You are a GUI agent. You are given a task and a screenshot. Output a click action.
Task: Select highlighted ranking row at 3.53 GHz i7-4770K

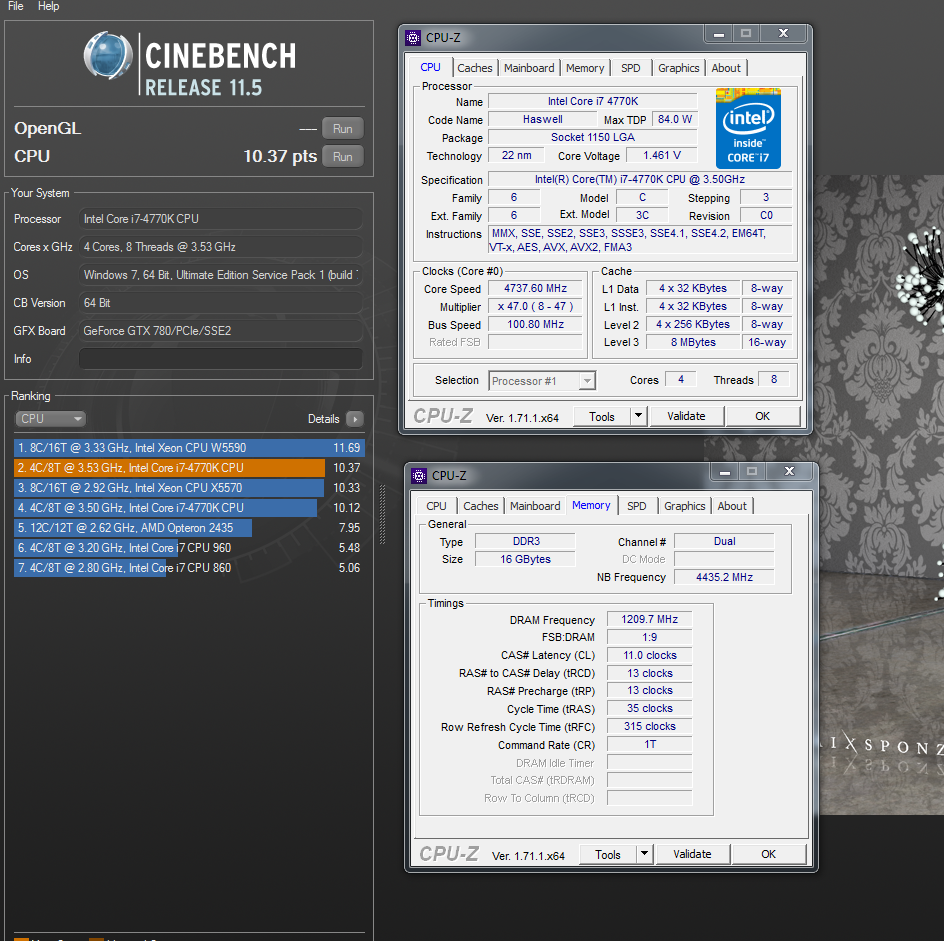tap(189, 468)
